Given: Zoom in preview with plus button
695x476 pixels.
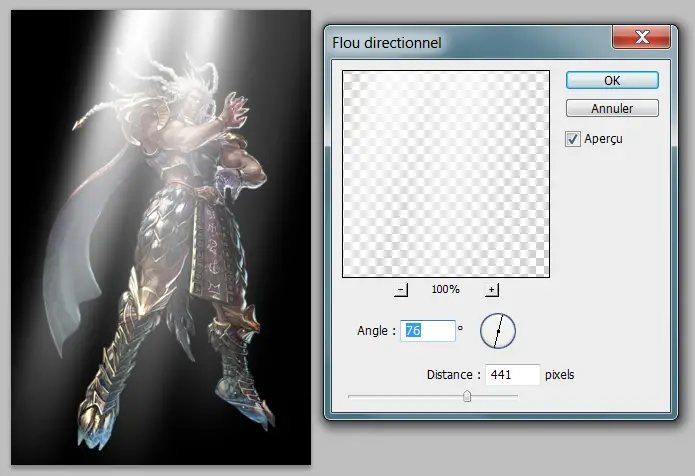Looking at the screenshot, I should tap(492, 290).
